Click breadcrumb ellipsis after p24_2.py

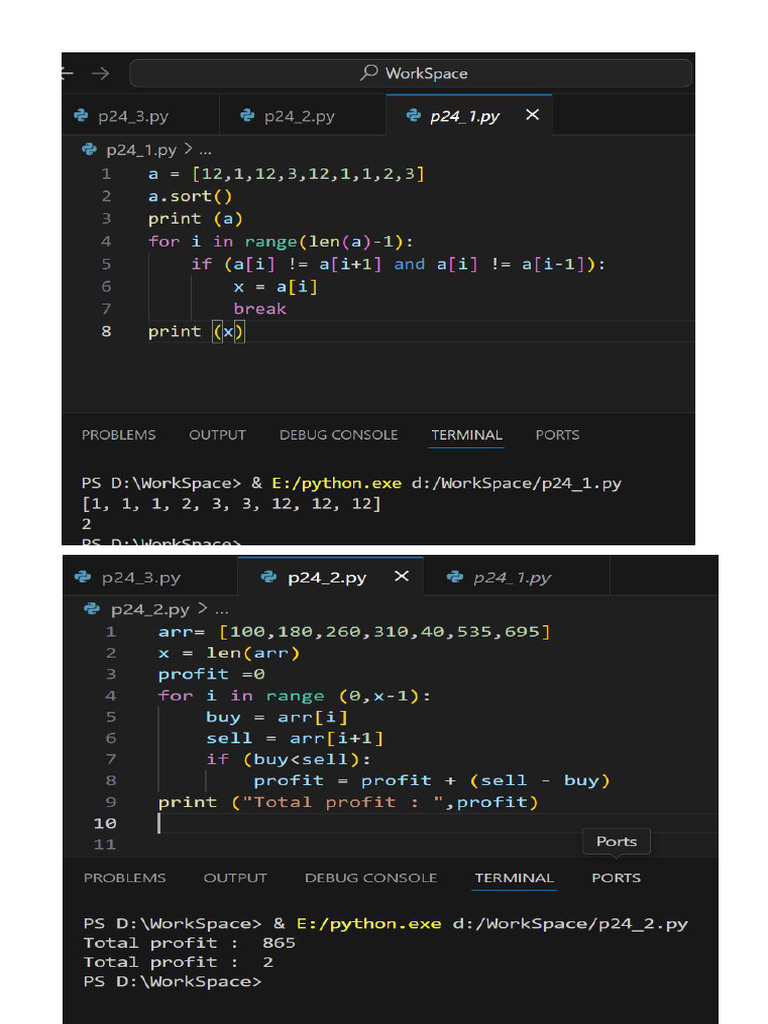(x=222, y=611)
